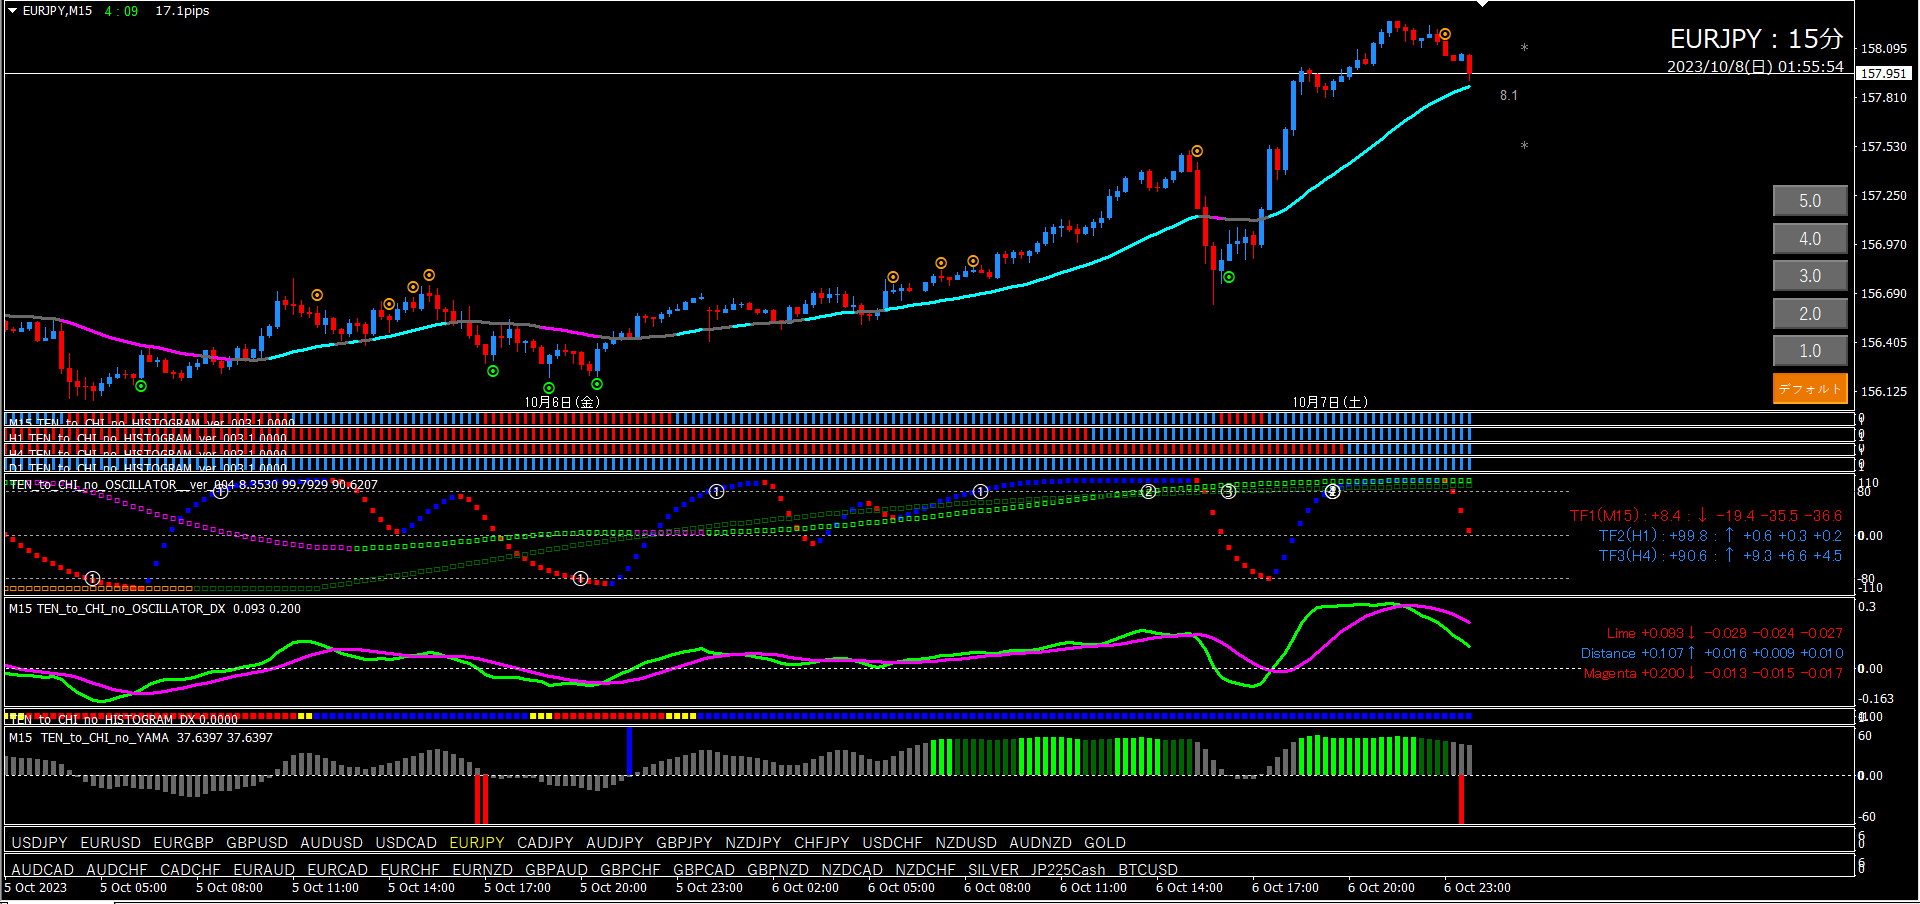
Task: Select the EURUSD symbol link
Action: (x=111, y=843)
